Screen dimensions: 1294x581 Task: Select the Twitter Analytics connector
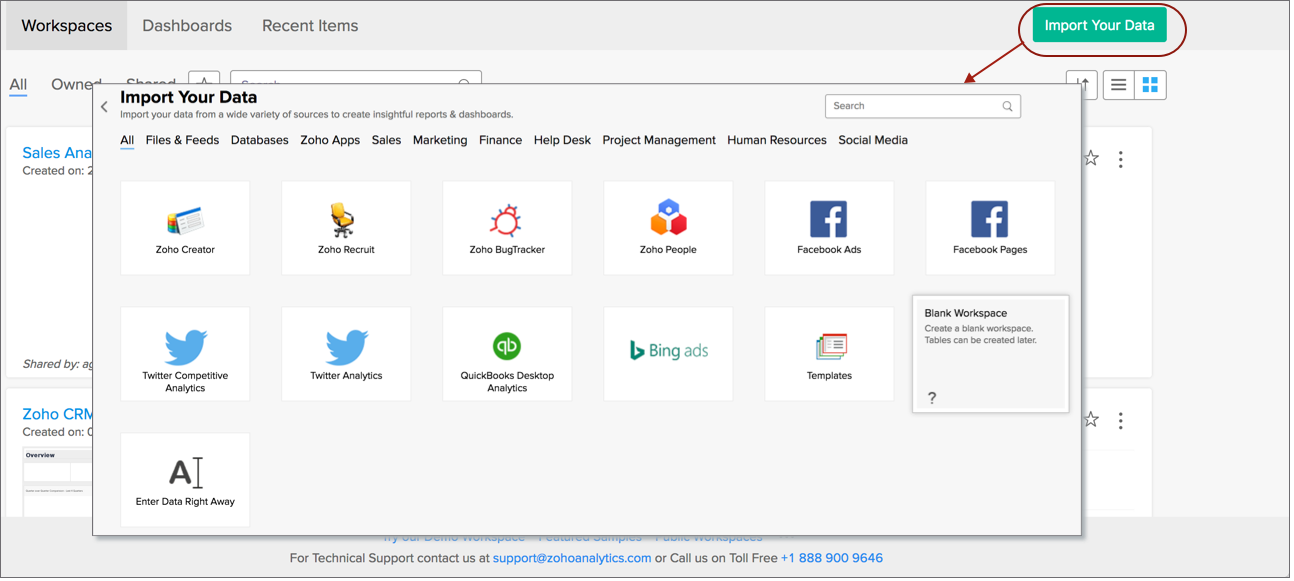tap(346, 354)
